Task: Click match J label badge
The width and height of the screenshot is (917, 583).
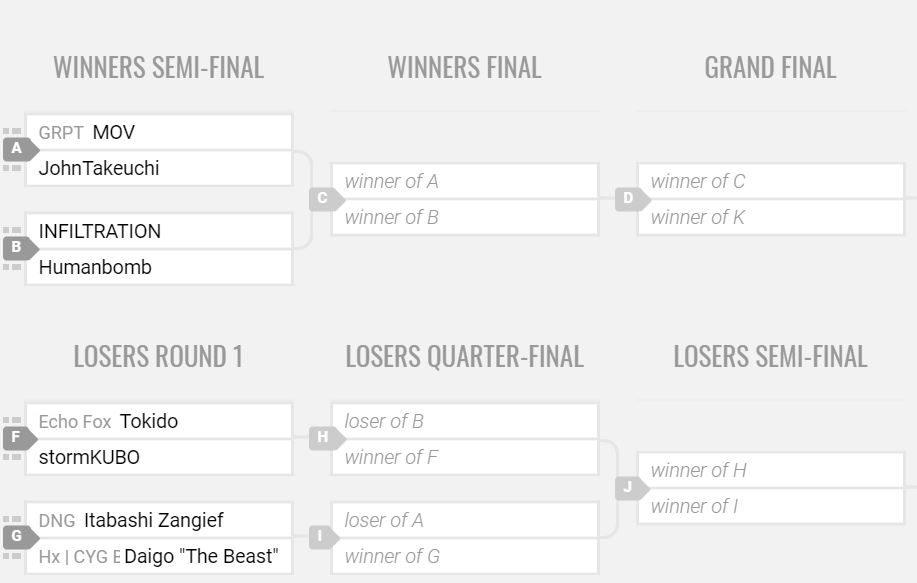Action: point(629,487)
